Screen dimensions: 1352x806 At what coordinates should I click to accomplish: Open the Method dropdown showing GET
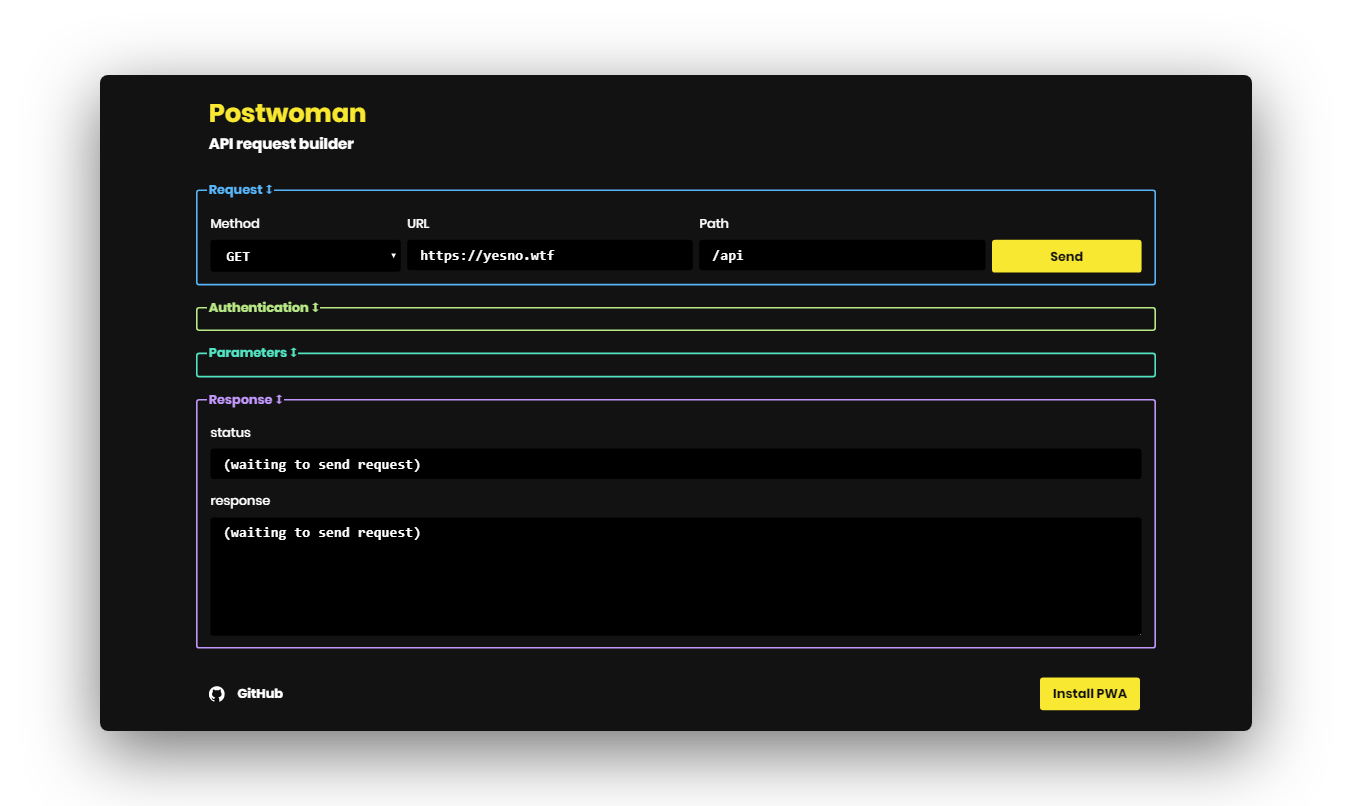point(305,256)
